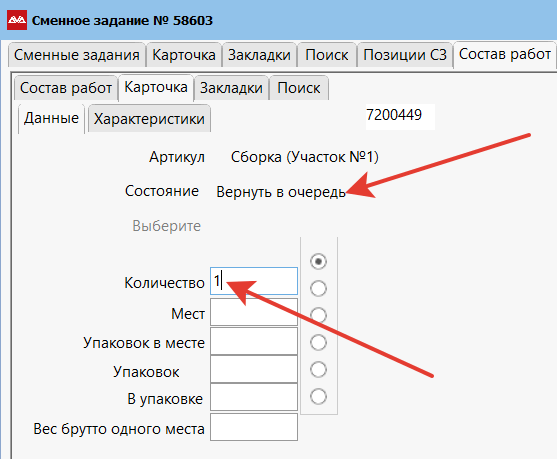Click the Количество input field
The width and height of the screenshot is (557, 459).
(254, 281)
